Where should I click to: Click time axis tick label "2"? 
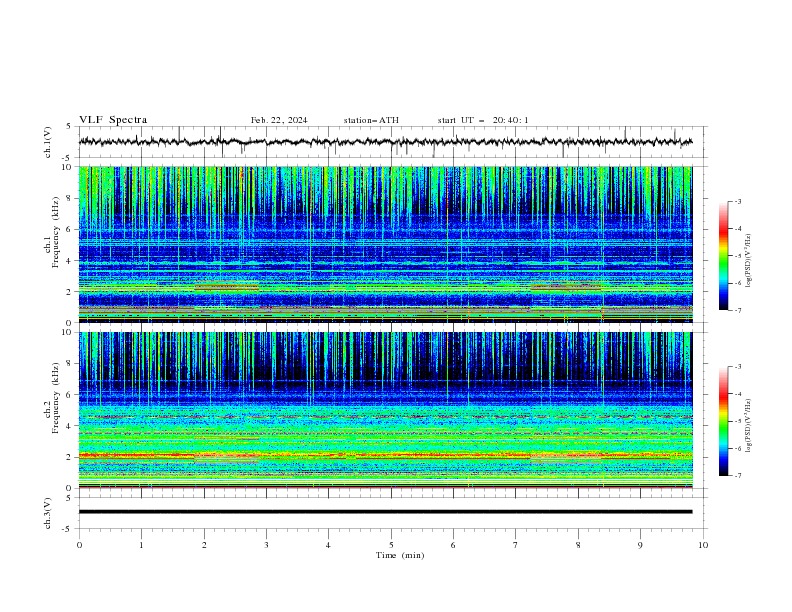(204, 545)
